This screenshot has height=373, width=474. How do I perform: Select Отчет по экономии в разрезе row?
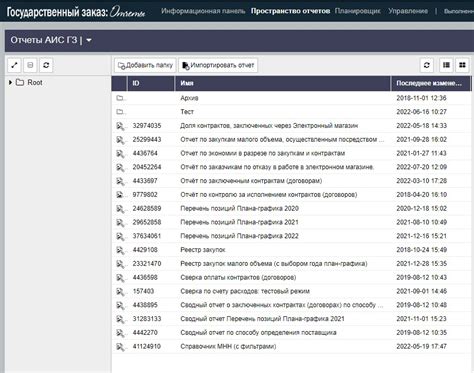point(291,153)
